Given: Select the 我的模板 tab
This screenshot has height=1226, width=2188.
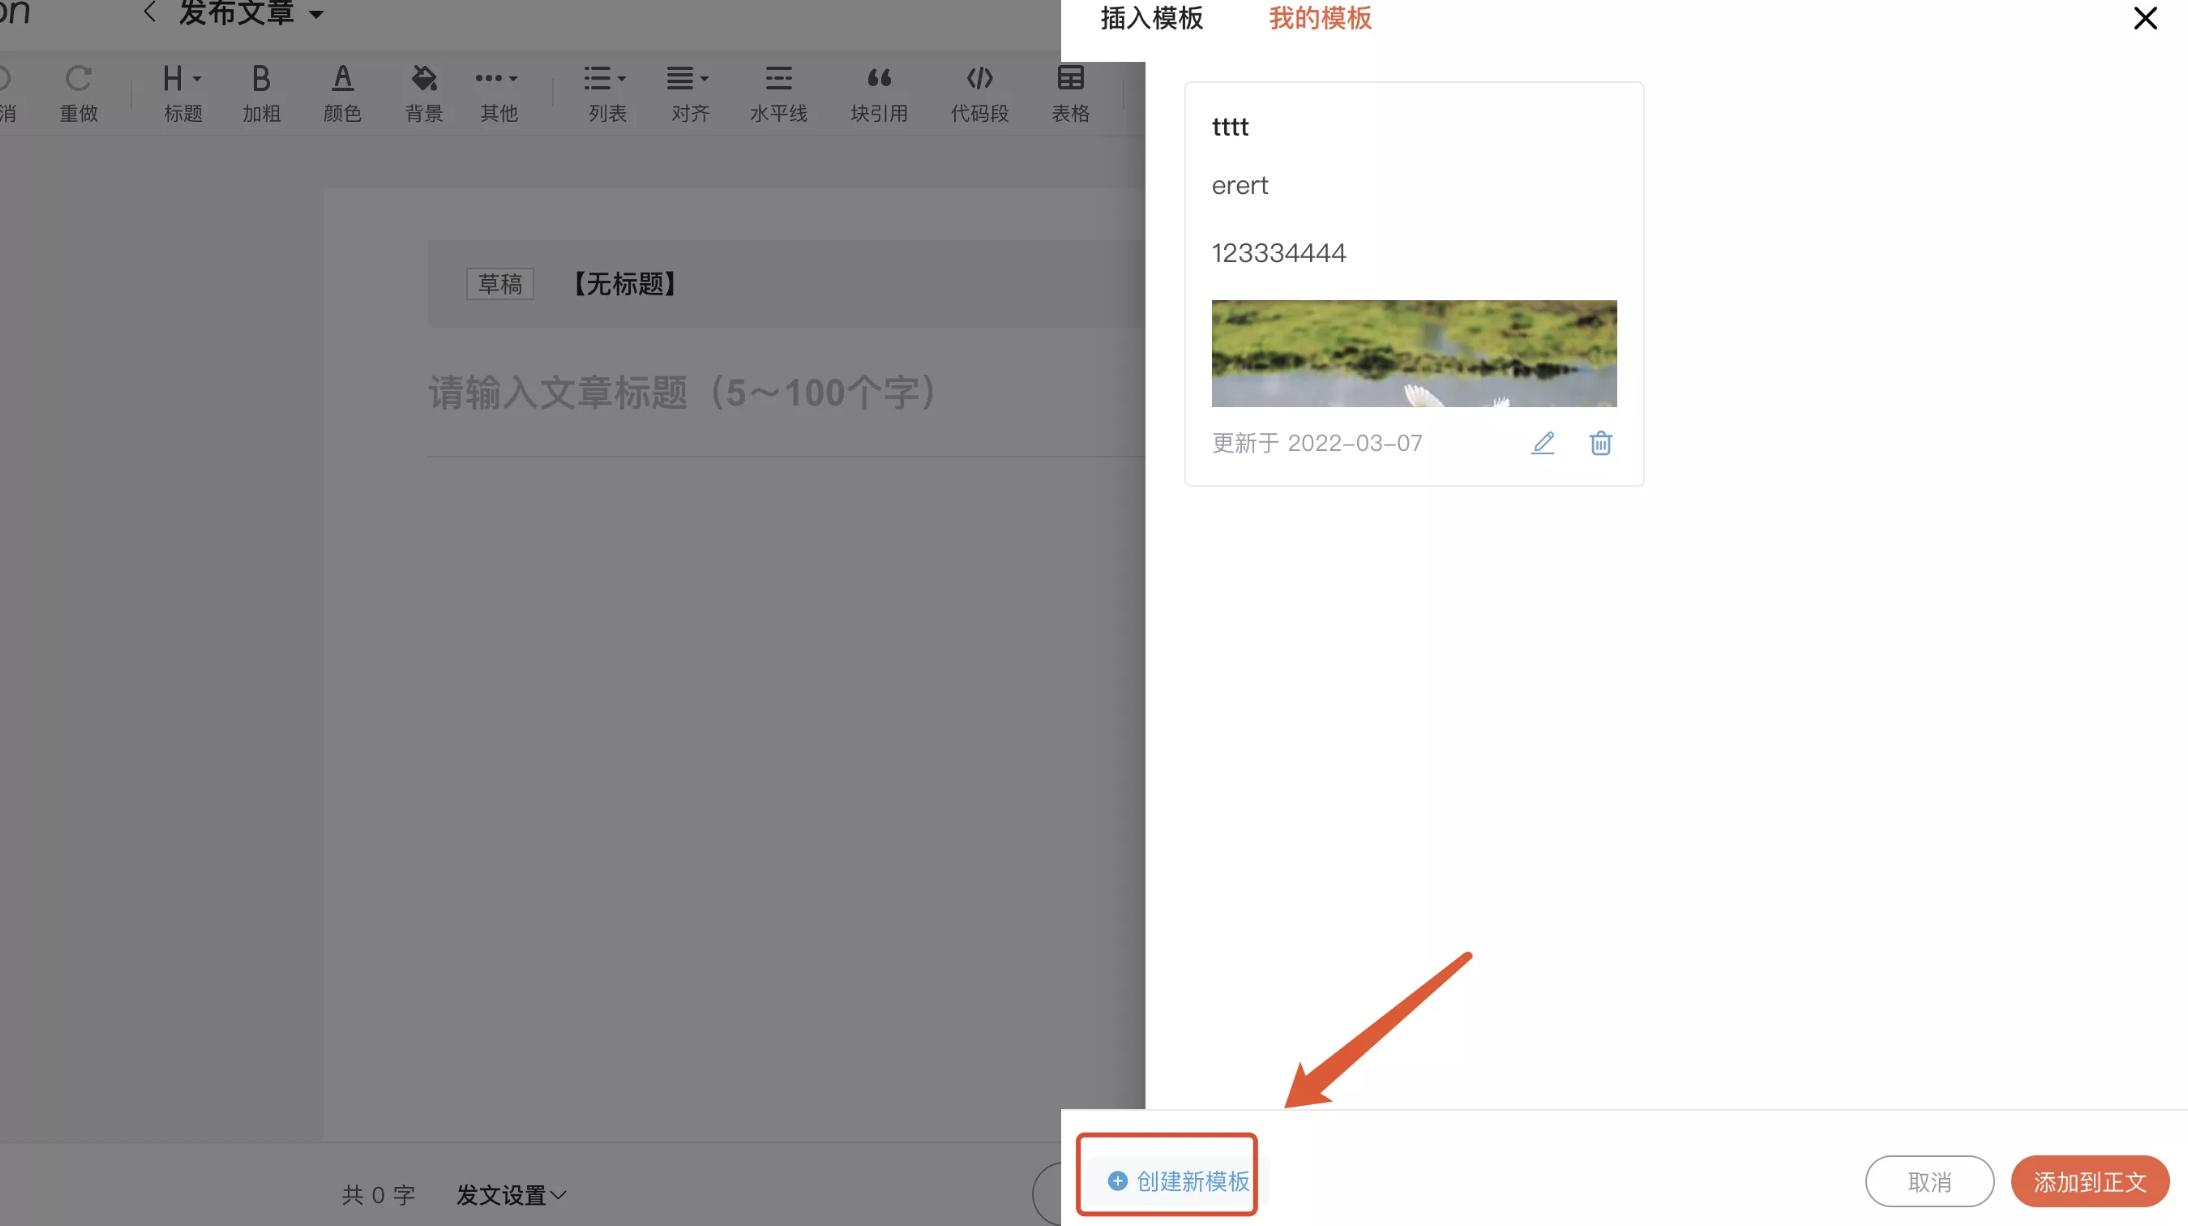Looking at the screenshot, I should pyautogui.click(x=1320, y=19).
